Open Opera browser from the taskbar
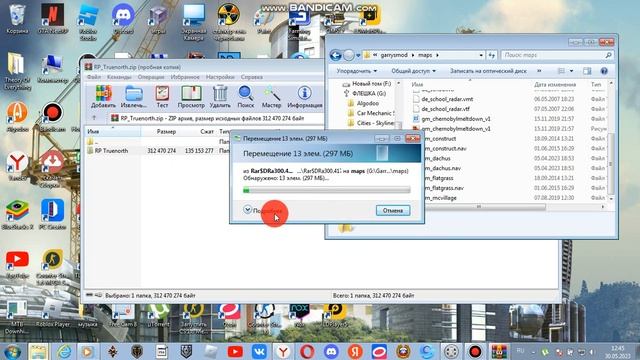The image size is (640, 360). point(307,351)
